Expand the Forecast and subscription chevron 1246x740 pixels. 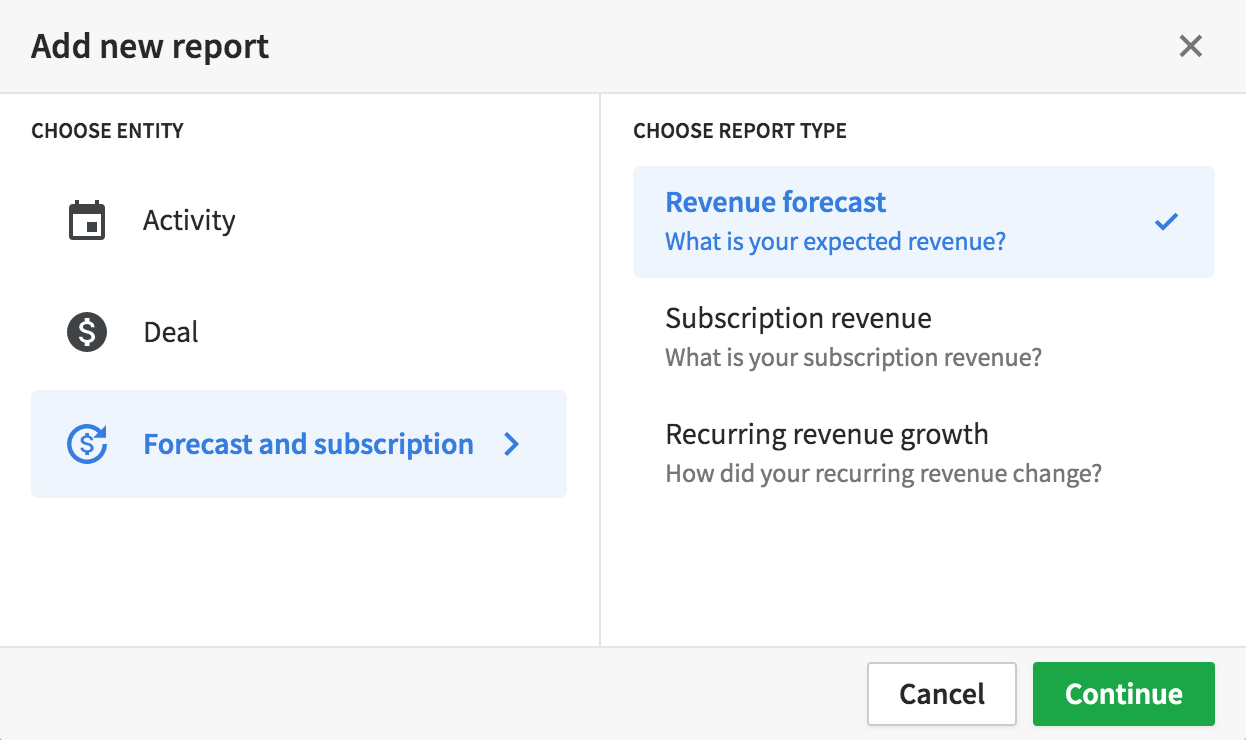click(512, 444)
